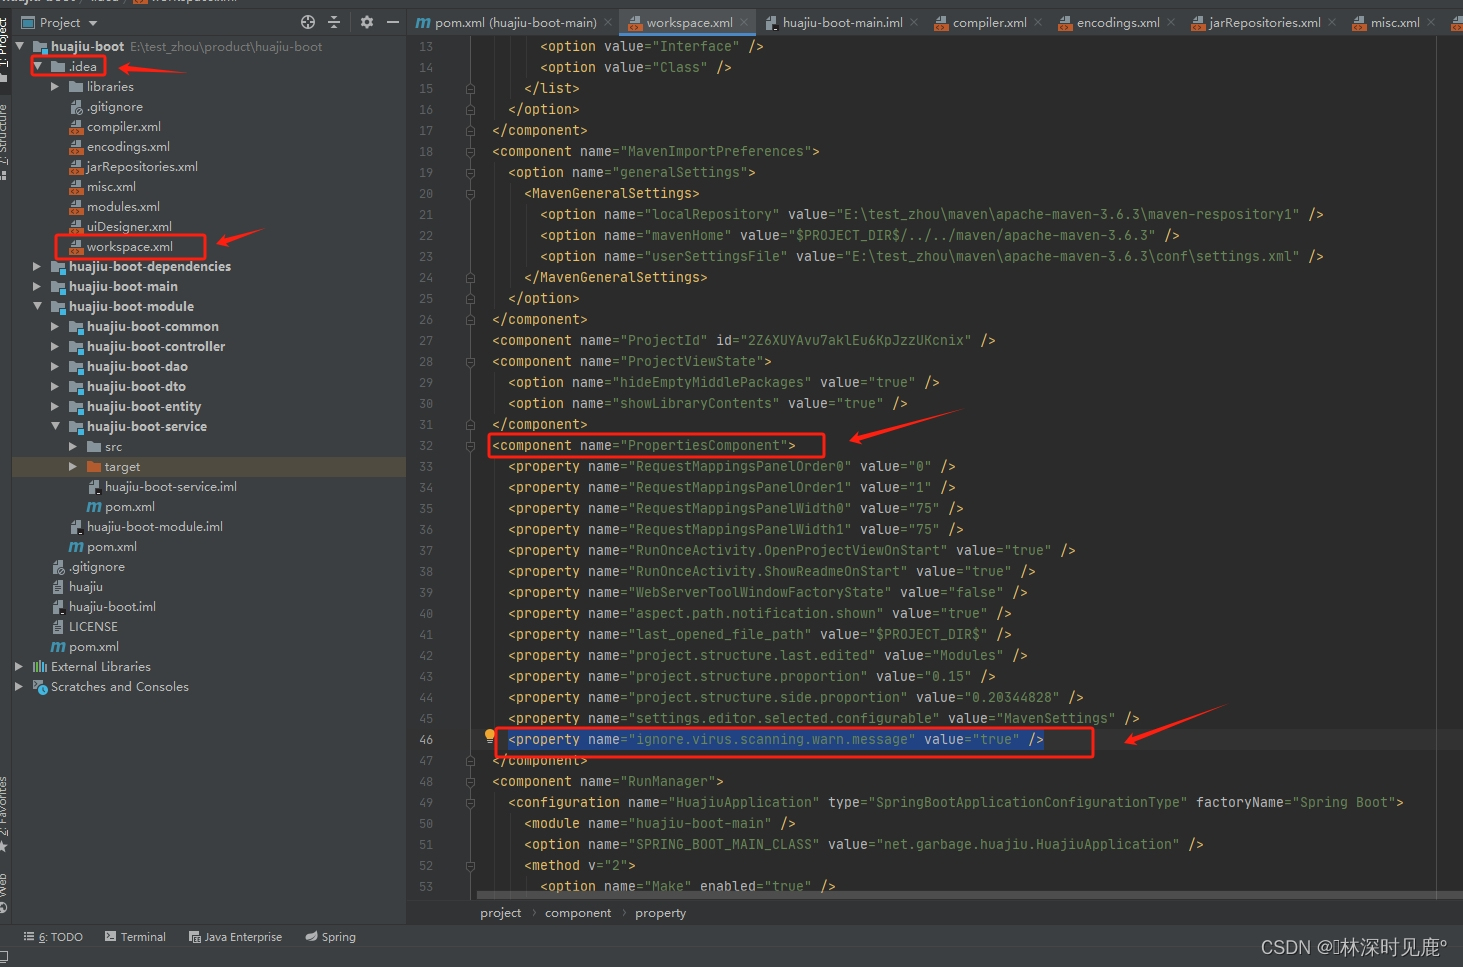Toggle the Structure side tool window

[x=5, y=140]
